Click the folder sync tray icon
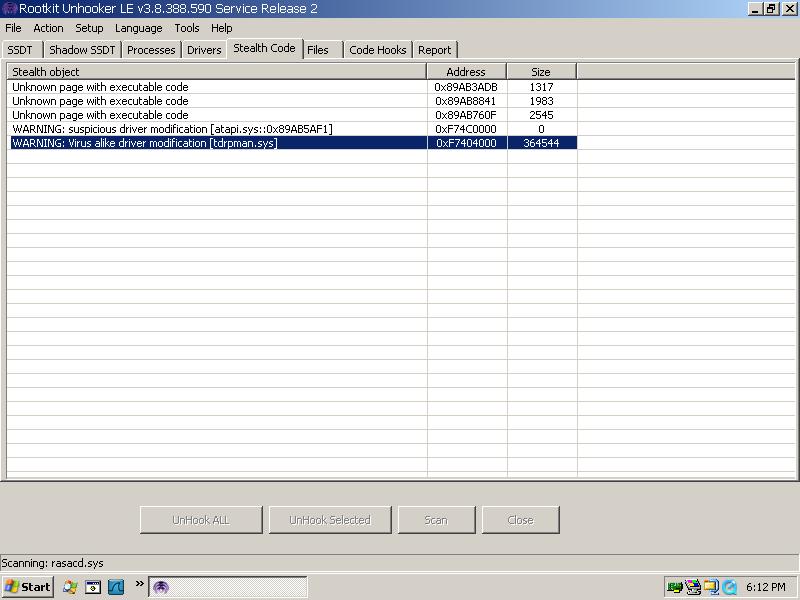The width and height of the screenshot is (800, 600). coord(711,587)
